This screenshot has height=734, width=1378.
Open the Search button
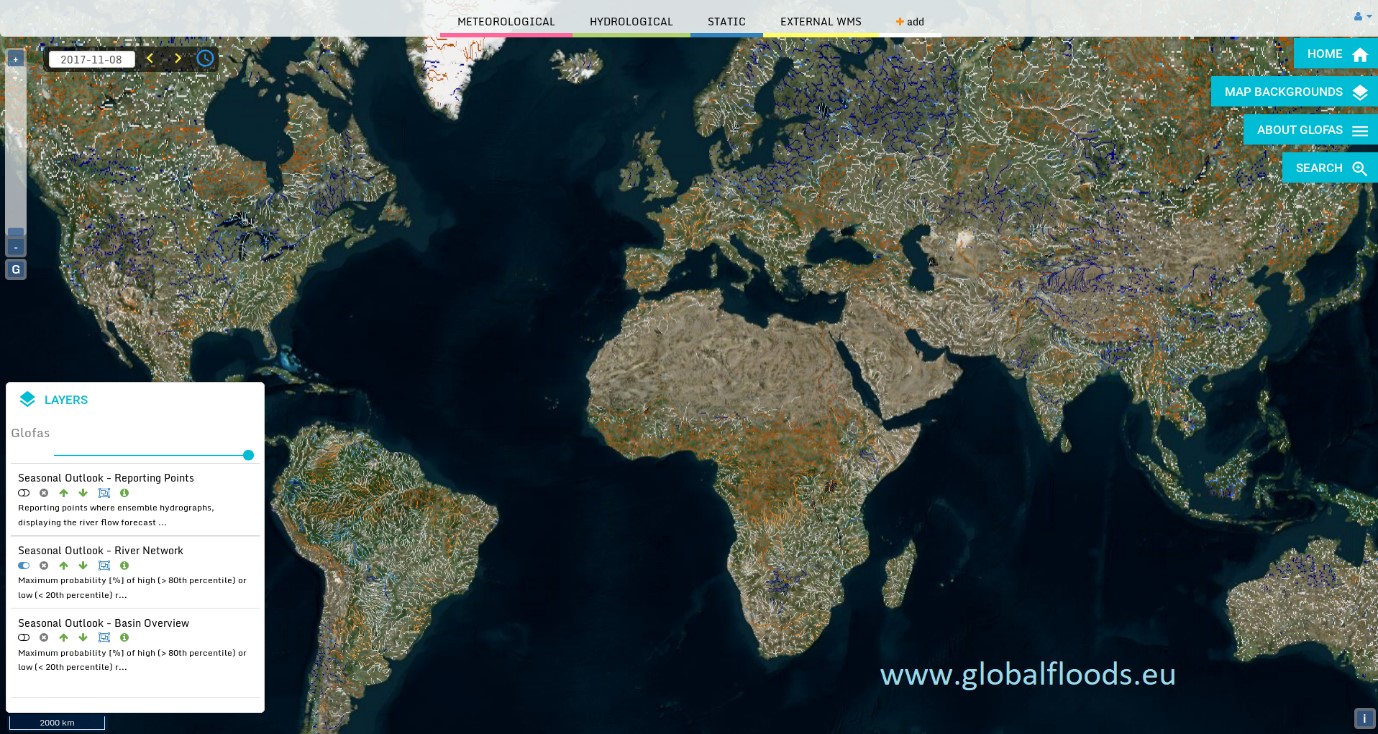1329,168
